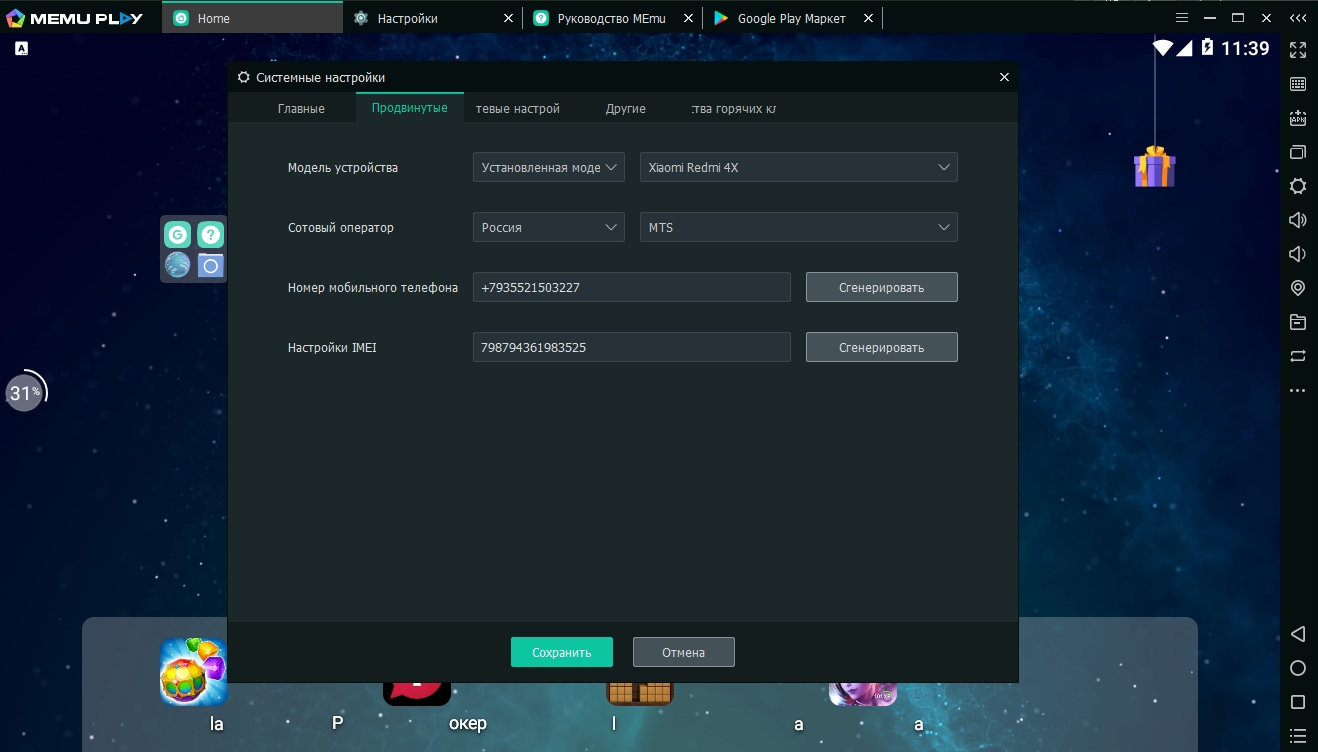Viewport: 1318px width, 752px height.
Task: Click the floating gift box icon
Action: (x=1154, y=166)
